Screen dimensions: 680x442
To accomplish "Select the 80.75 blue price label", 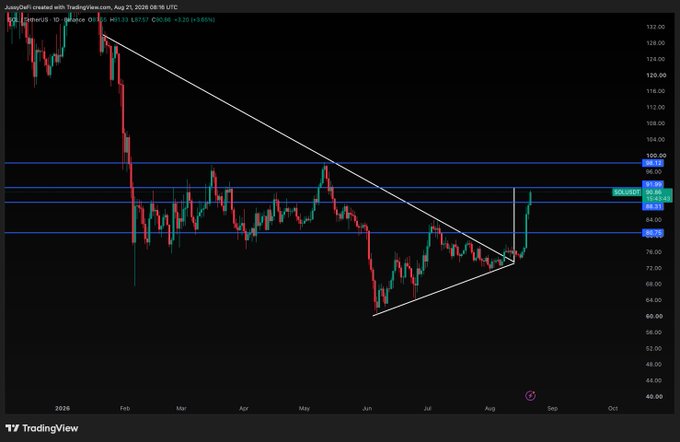I will coord(654,233).
